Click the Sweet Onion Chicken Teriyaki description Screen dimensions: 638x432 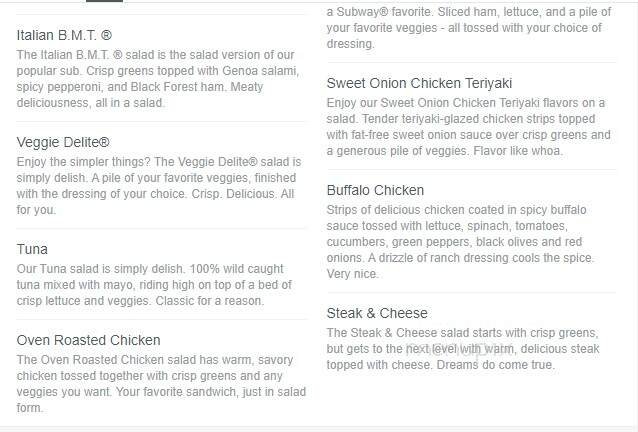pos(467,127)
